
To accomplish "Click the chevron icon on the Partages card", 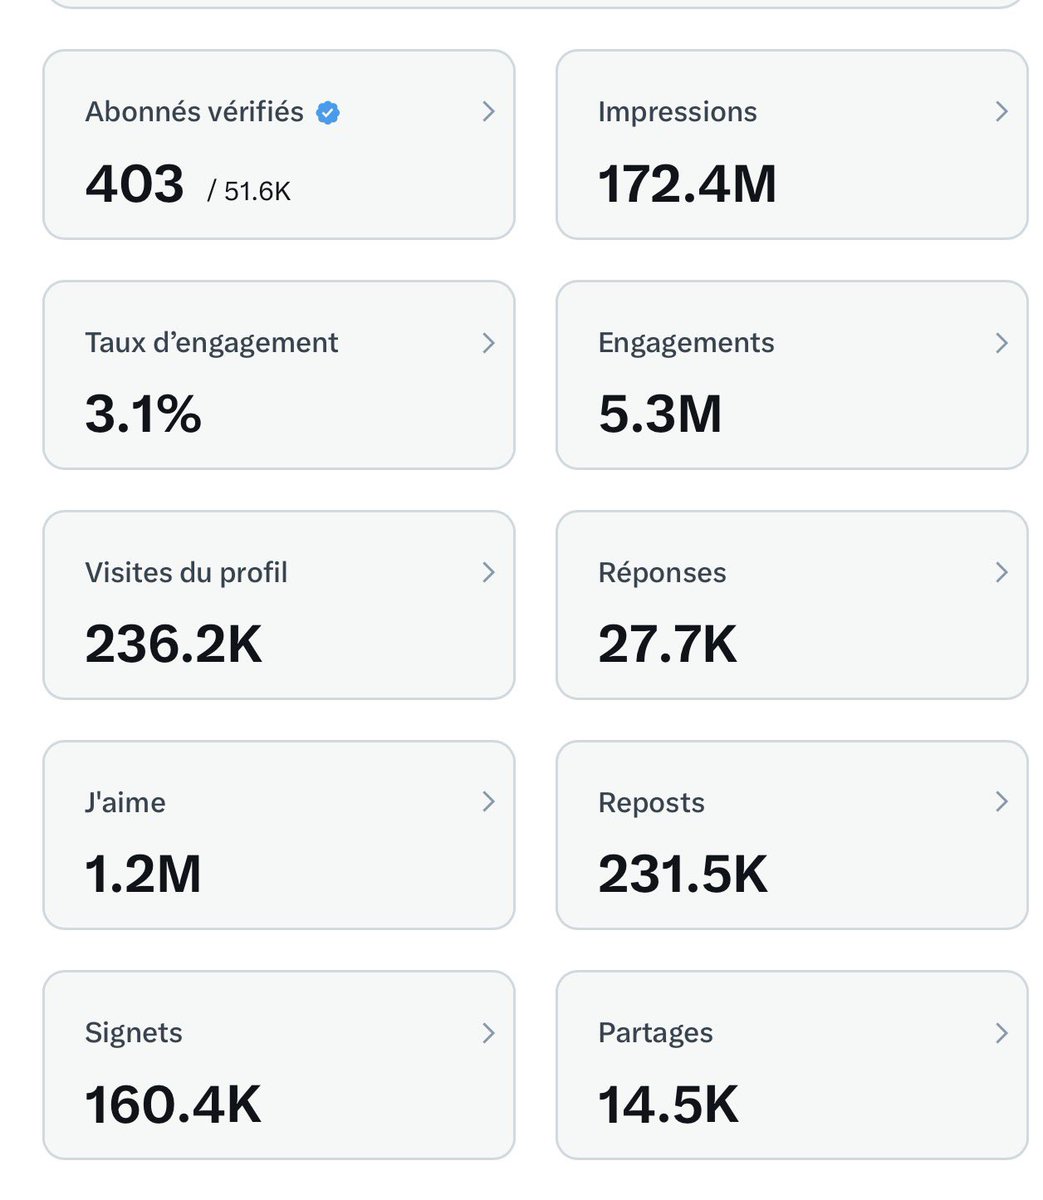I will click(x=1001, y=1032).
